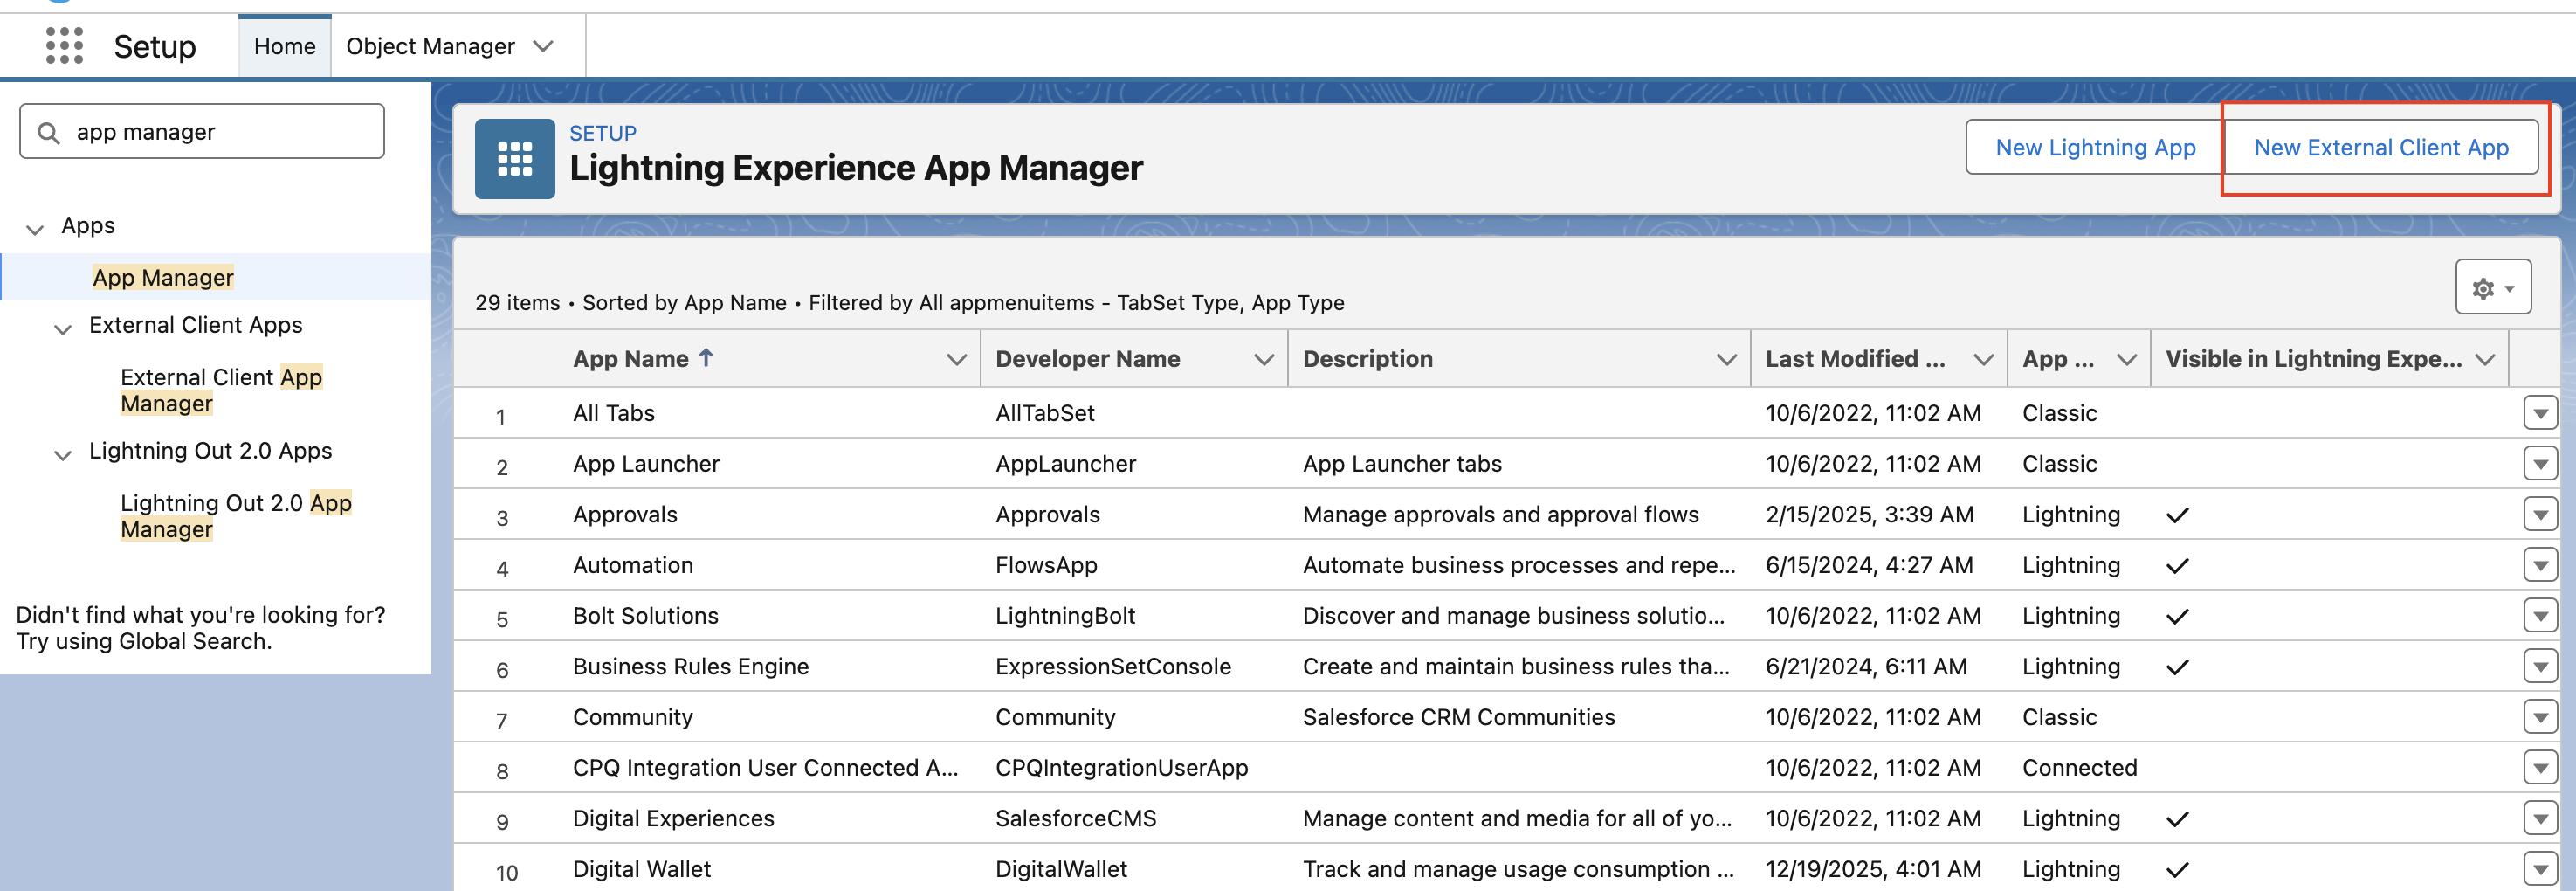Open row actions arrow for Community
The height and width of the screenshot is (891, 2576).
pyautogui.click(x=2539, y=717)
